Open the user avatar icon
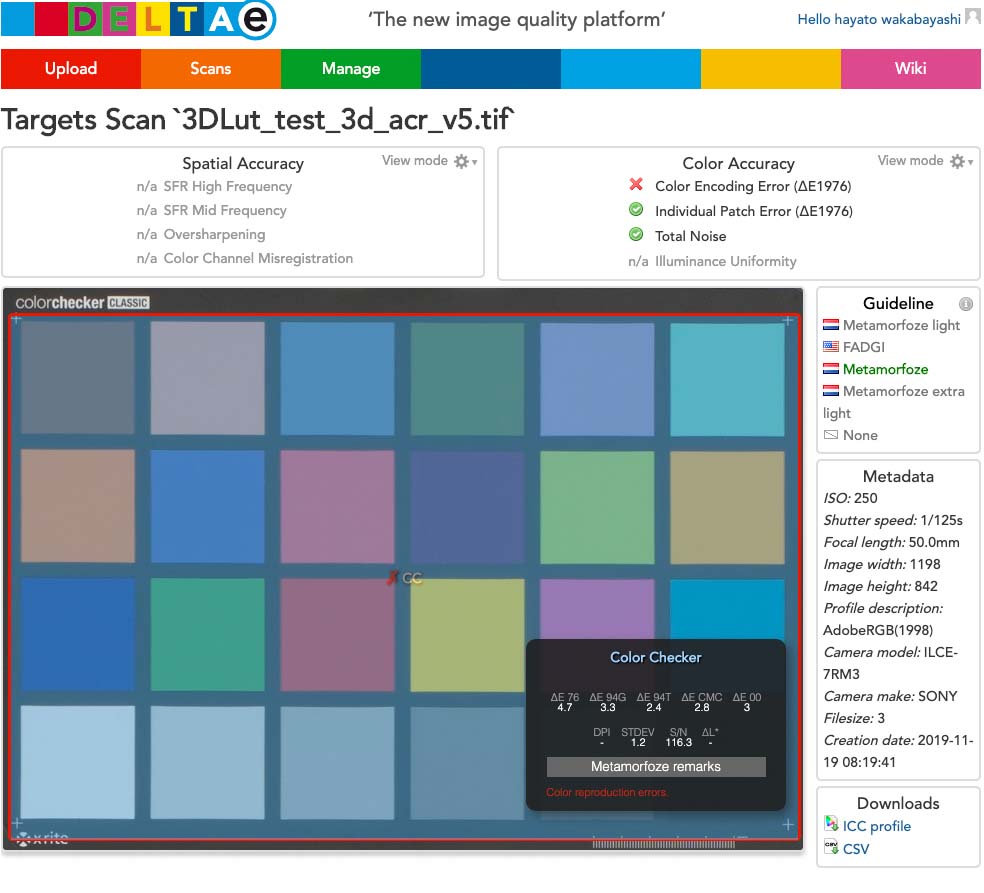Viewport: 984px width, 893px height. click(x=972, y=18)
